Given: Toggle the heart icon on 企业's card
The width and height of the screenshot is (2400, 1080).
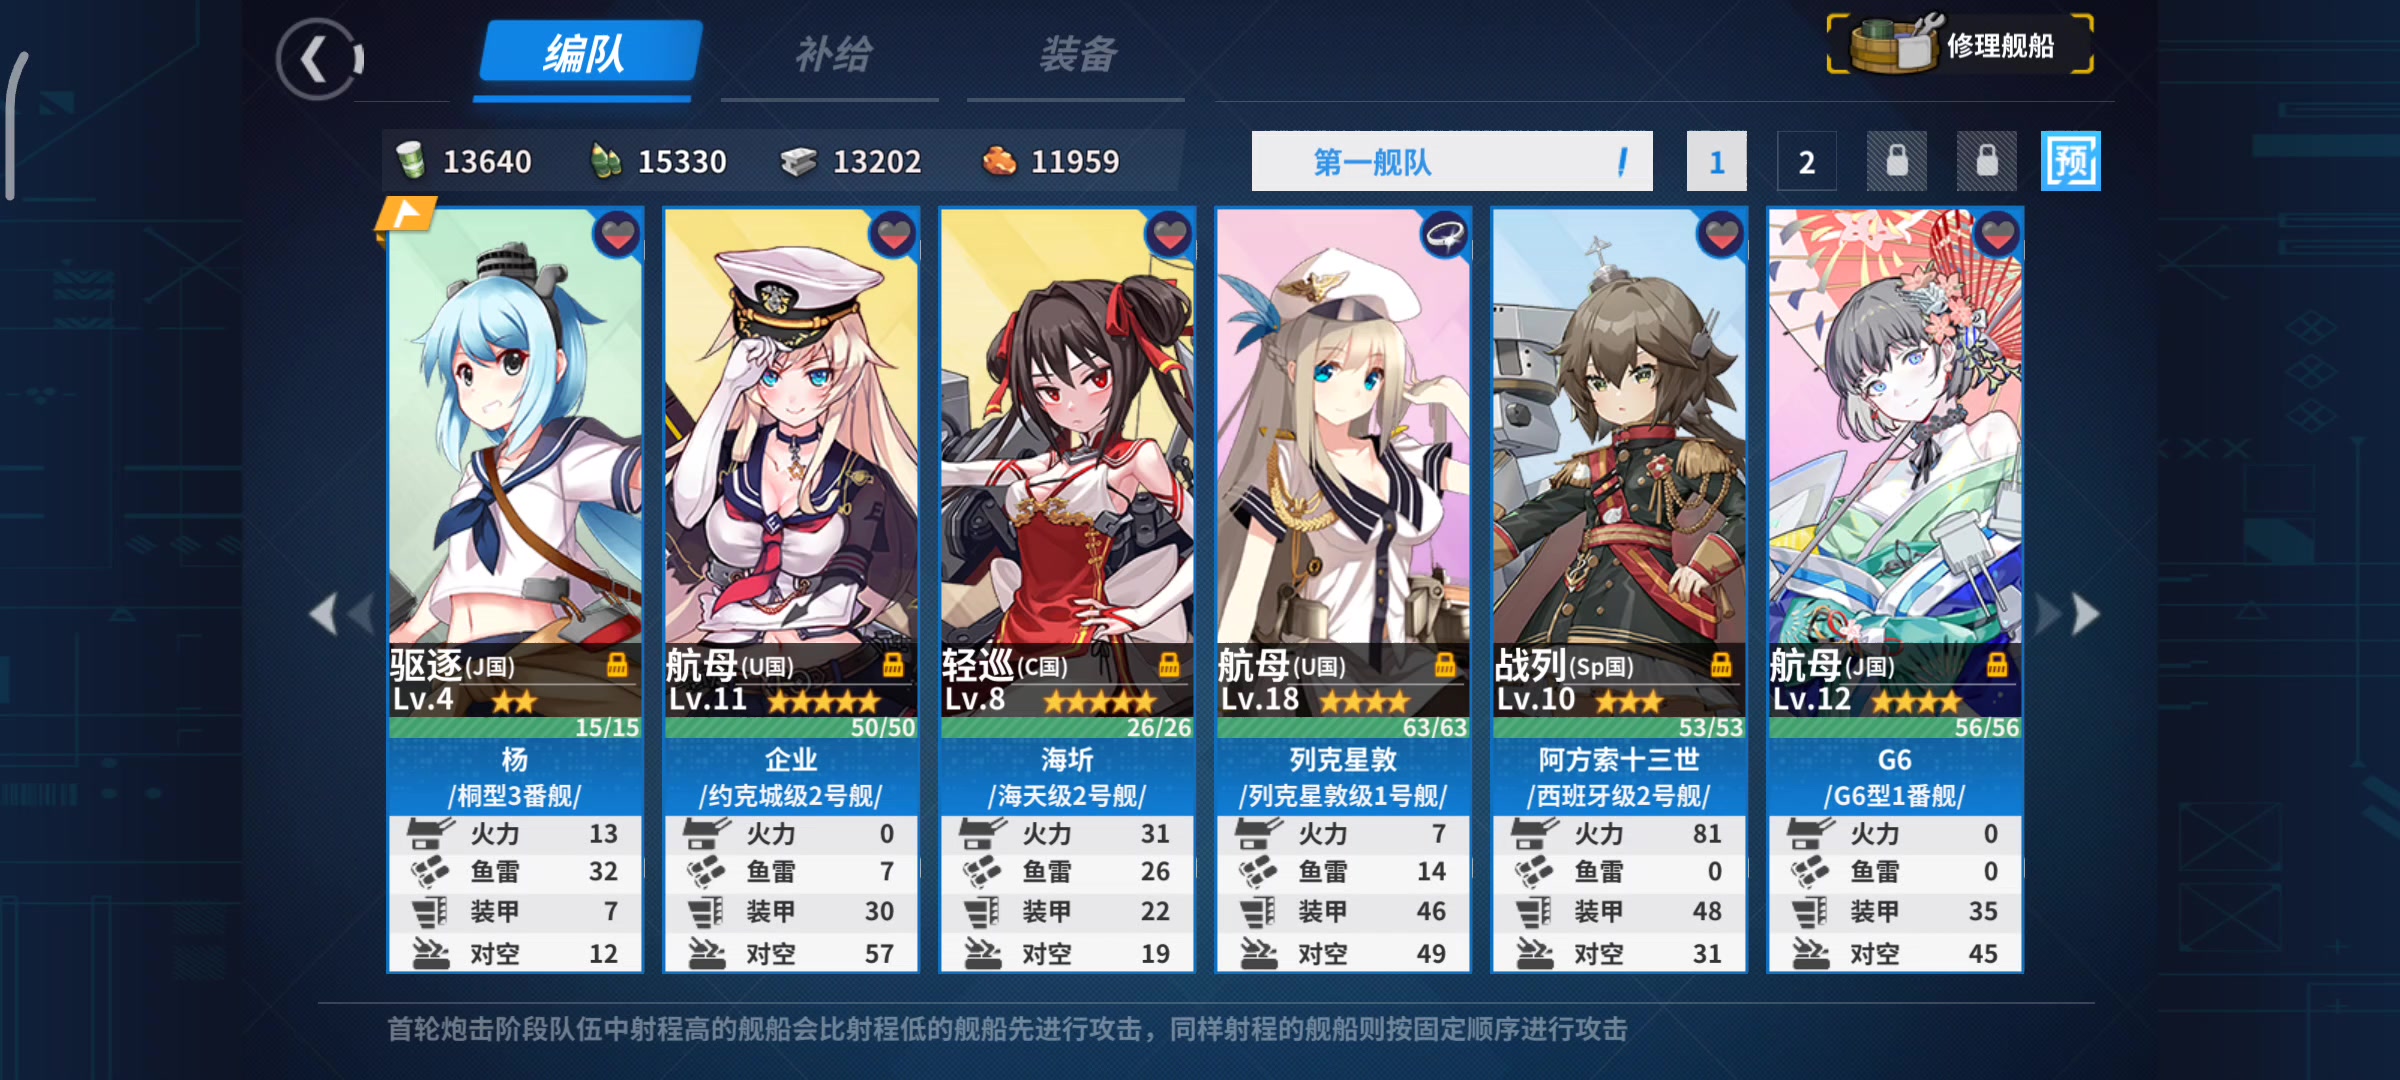Looking at the screenshot, I should pyautogui.click(x=894, y=235).
